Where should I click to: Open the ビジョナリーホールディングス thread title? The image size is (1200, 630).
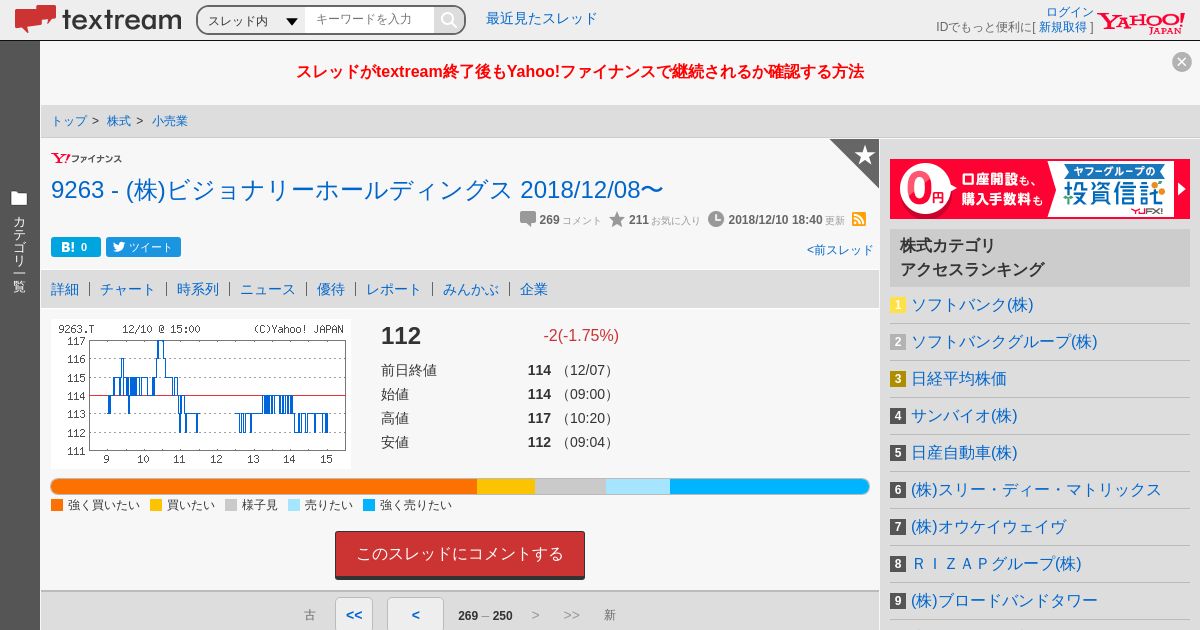(x=357, y=190)
